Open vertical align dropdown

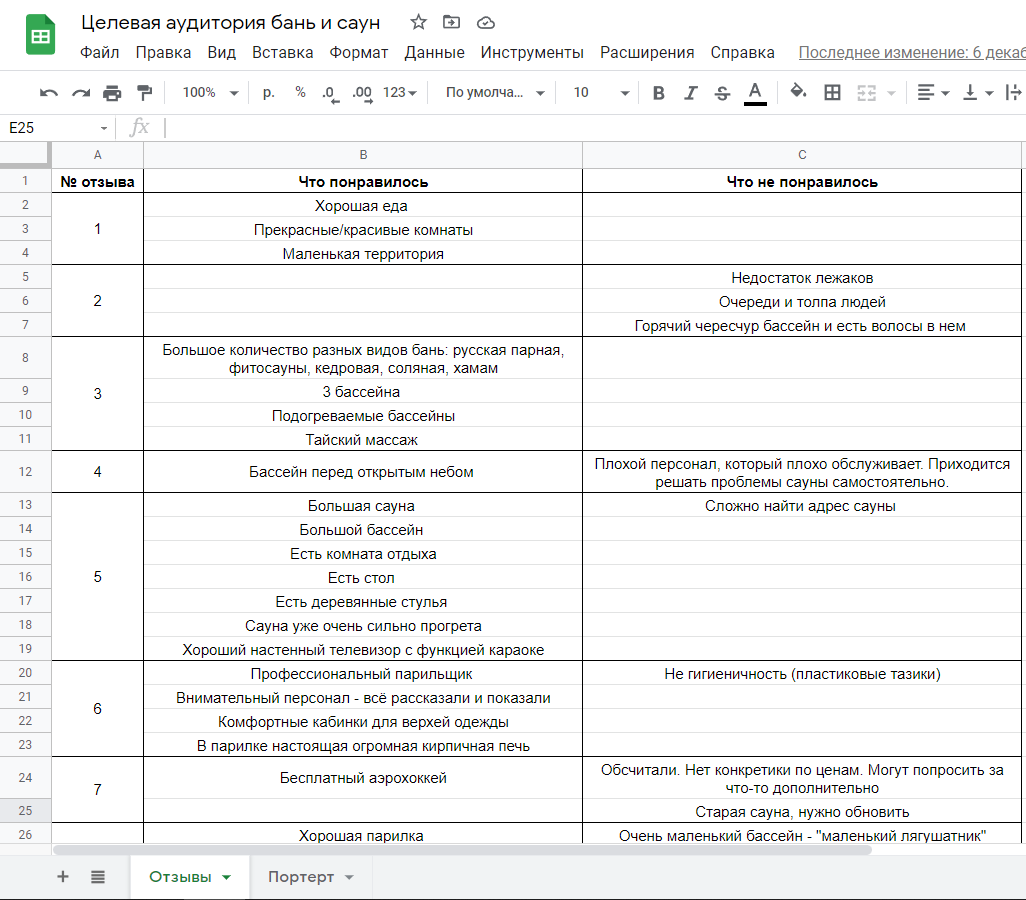(978, 93)
